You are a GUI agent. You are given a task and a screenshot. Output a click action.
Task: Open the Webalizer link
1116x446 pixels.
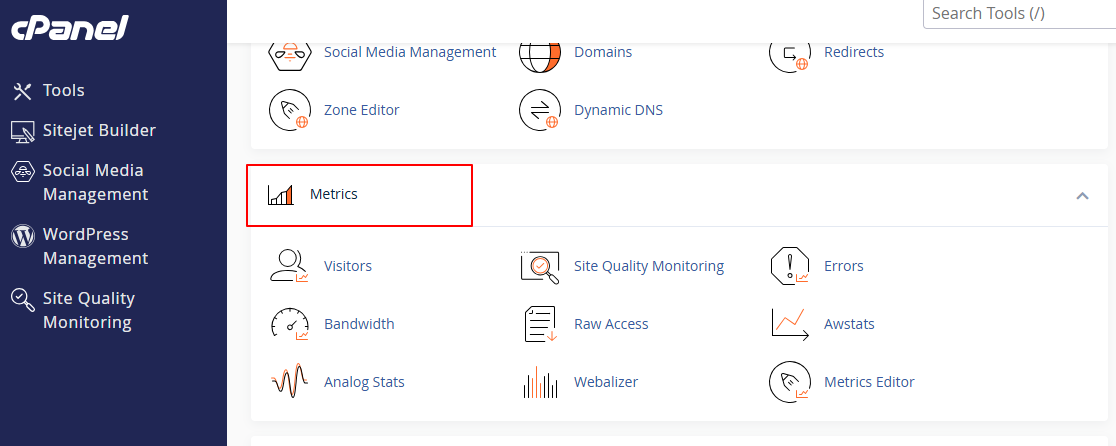tap(606, 382)
